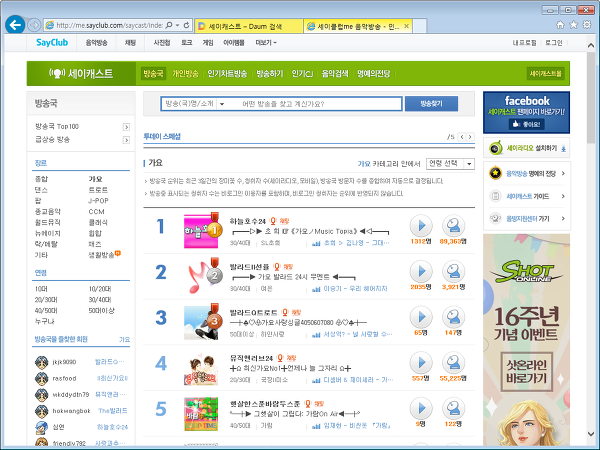
Task: Select the 인기차트방송 tab
Action: (227, 73)
